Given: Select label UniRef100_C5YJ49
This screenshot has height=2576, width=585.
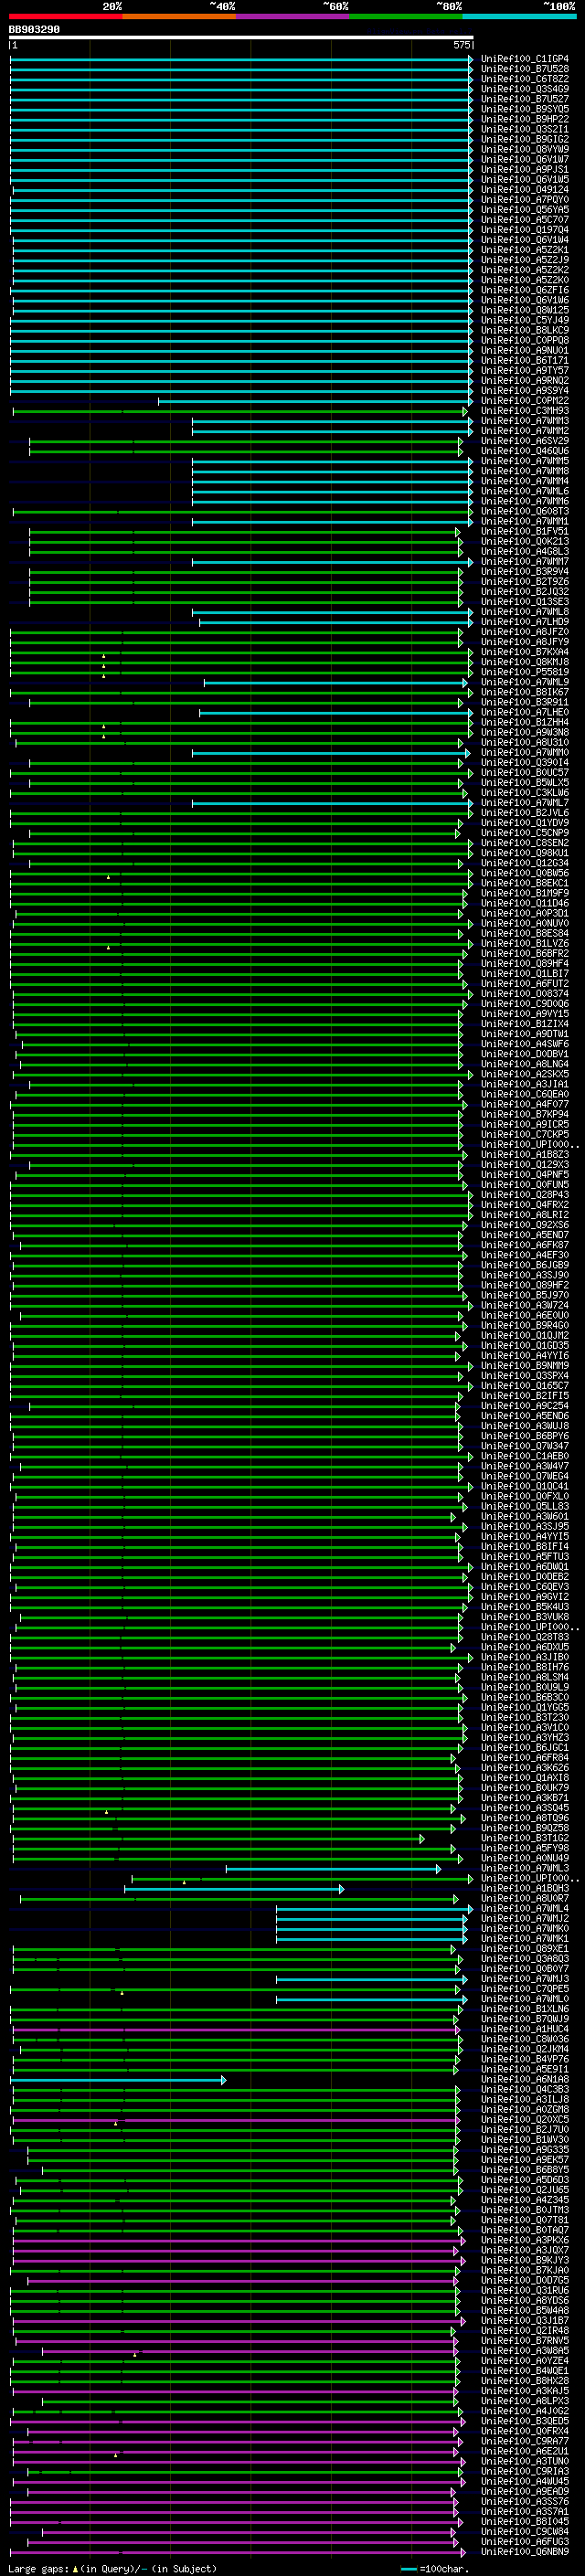Looking at the screenshot, I should [524, 320].
